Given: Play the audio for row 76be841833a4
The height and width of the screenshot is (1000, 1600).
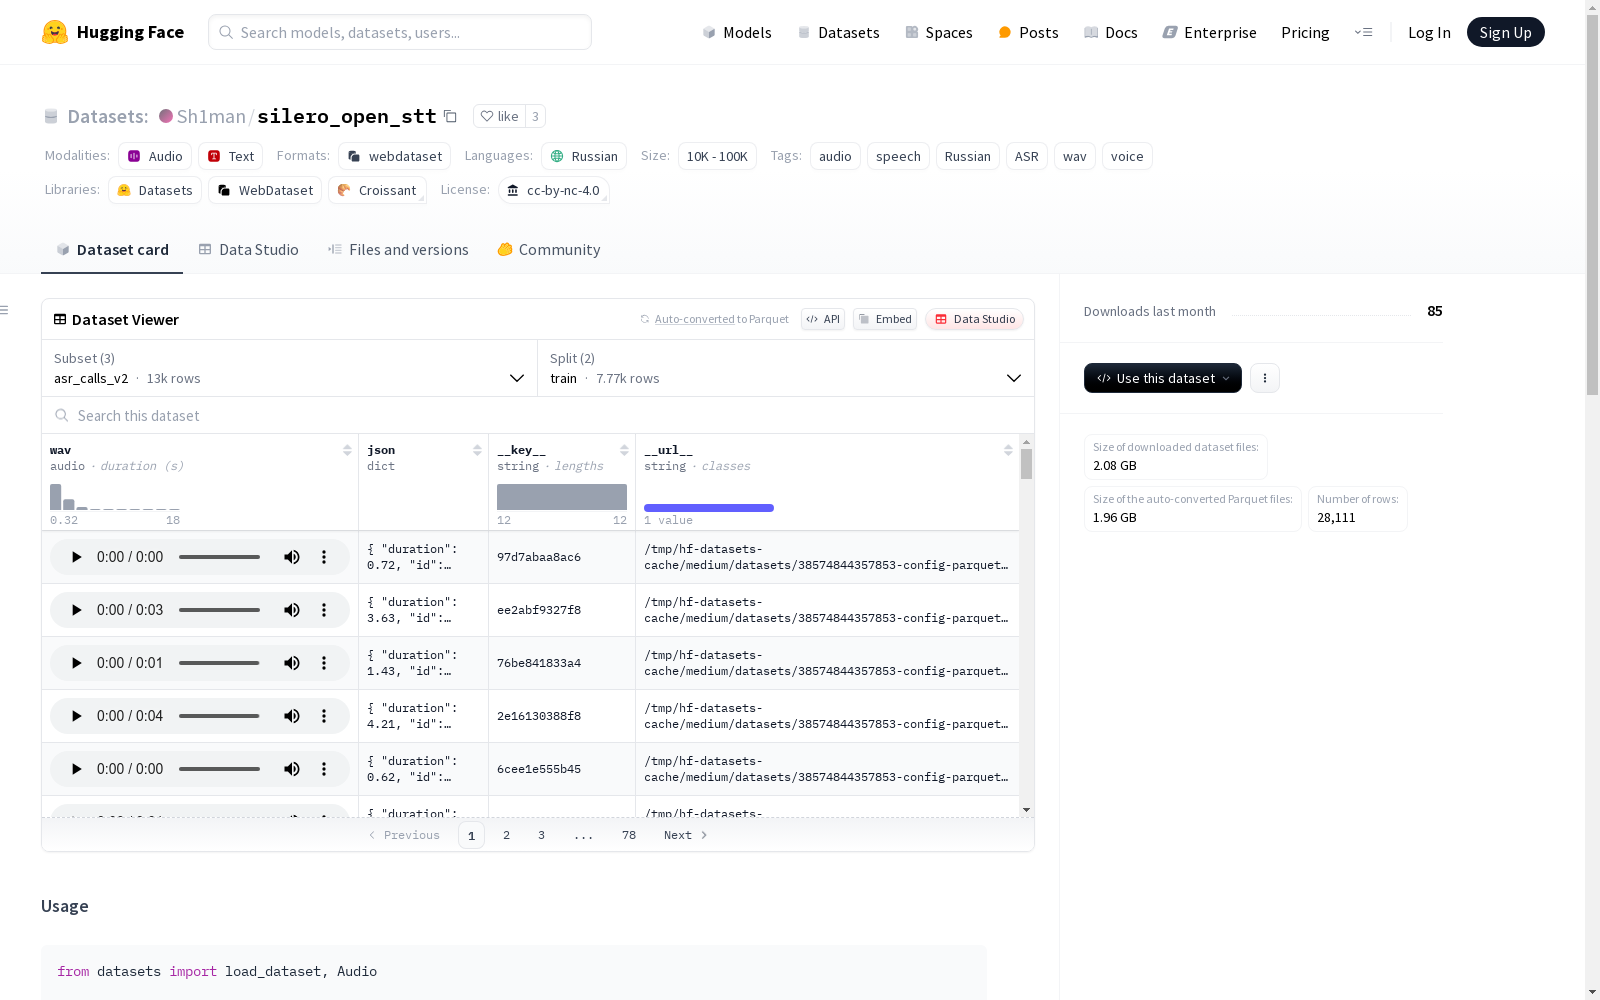Looking at the screenshot, I should (x=76, y=663).
